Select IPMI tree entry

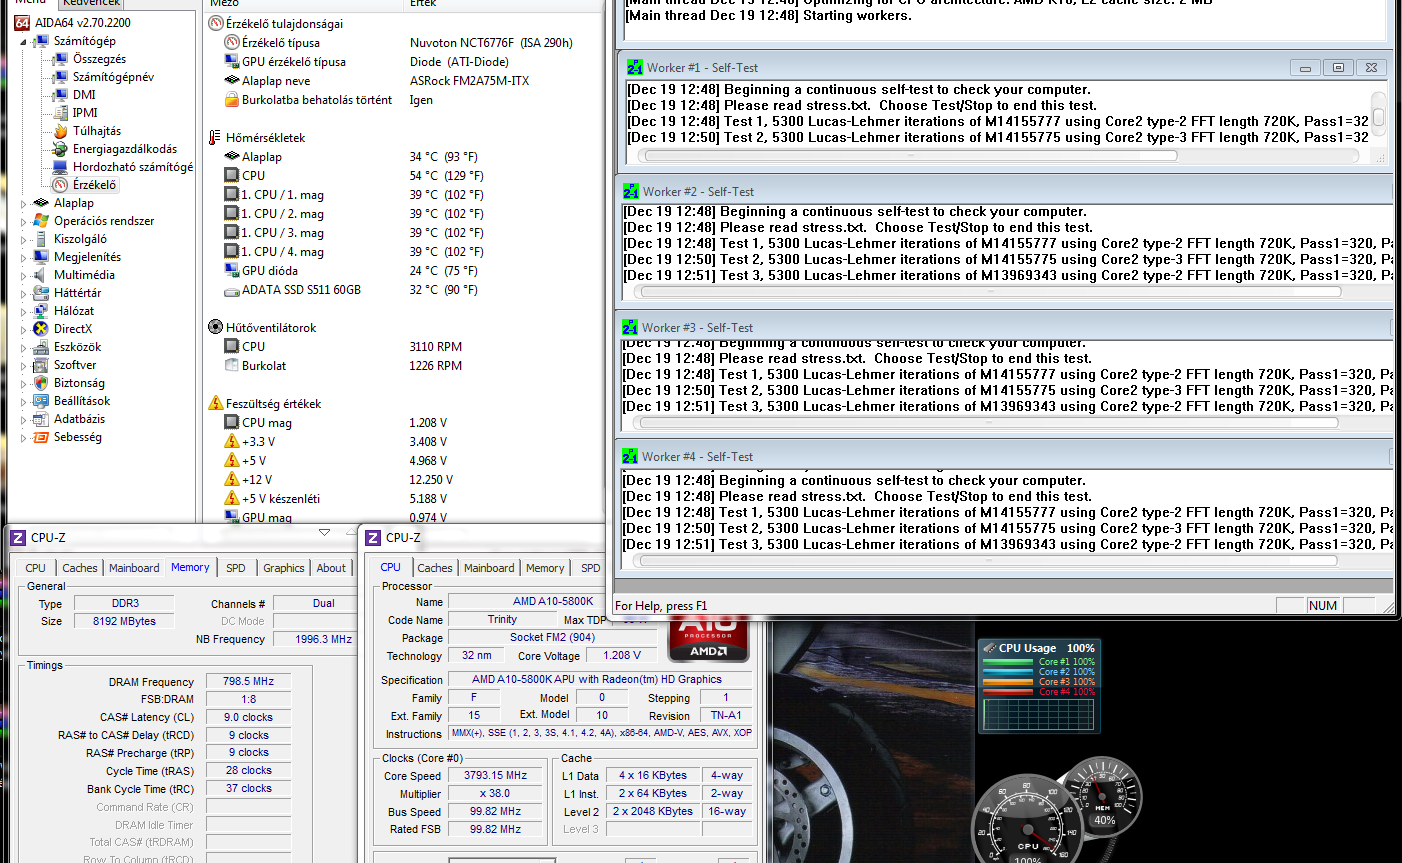click(85, 113)
